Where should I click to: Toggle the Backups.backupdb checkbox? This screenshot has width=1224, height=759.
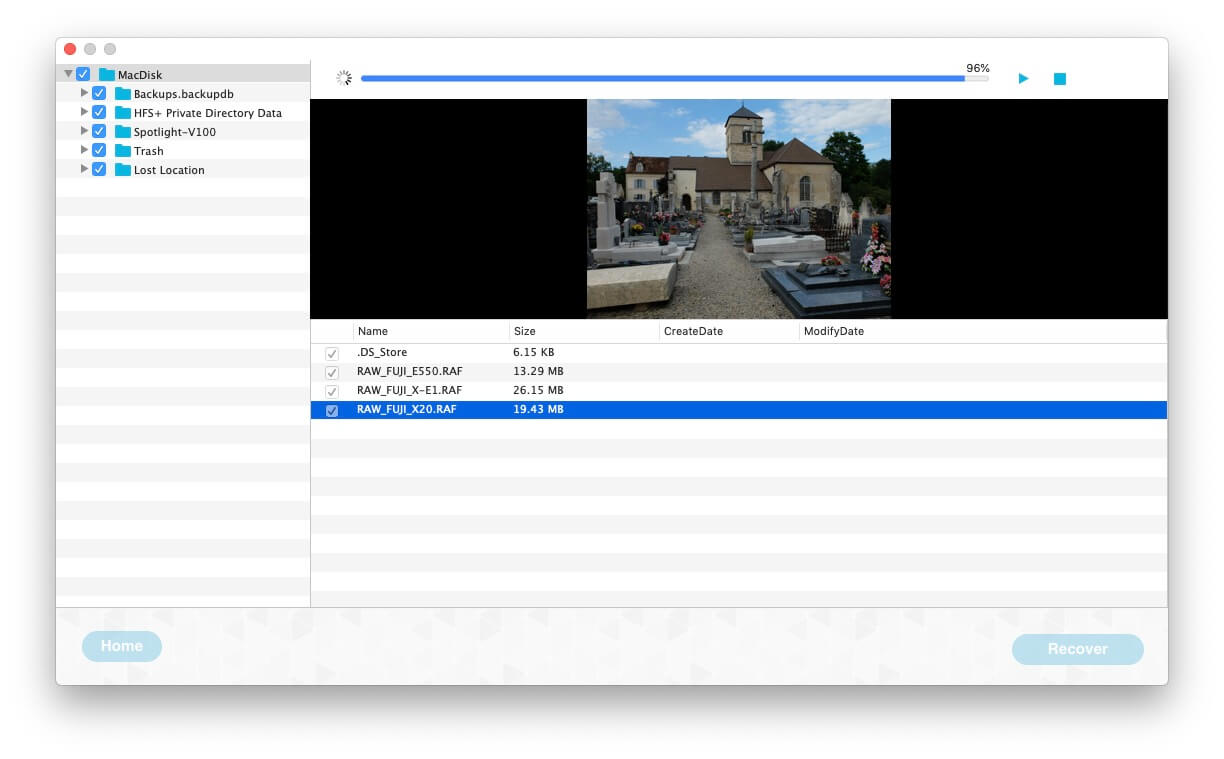pyautogui.click(x=99, y=93)
